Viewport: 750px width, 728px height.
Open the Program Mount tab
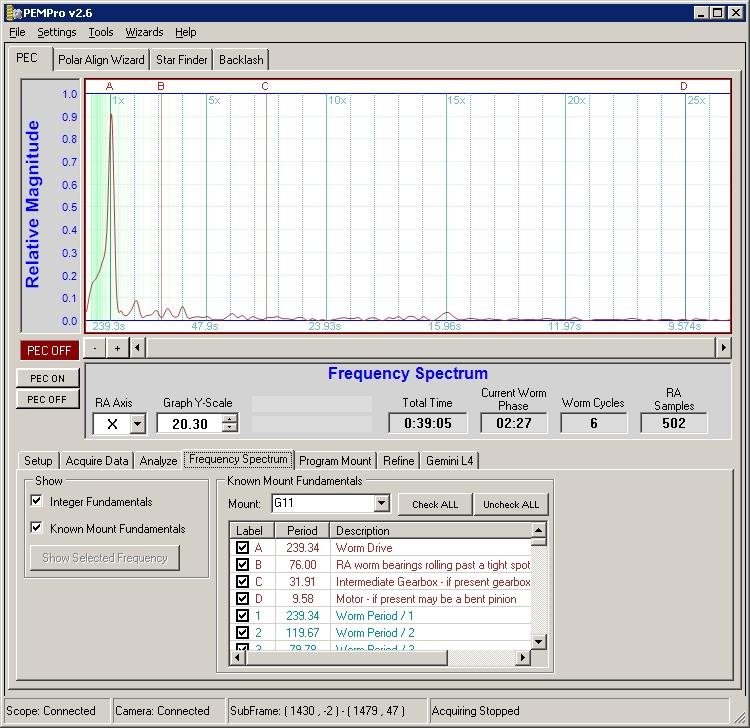click(x=335, y=461)
